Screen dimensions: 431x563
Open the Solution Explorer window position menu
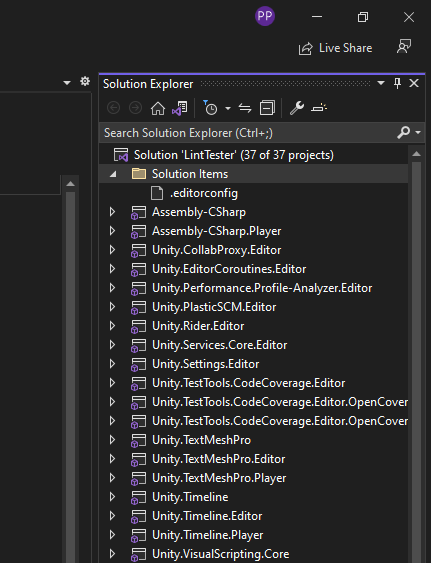click(x=381, y=83)
